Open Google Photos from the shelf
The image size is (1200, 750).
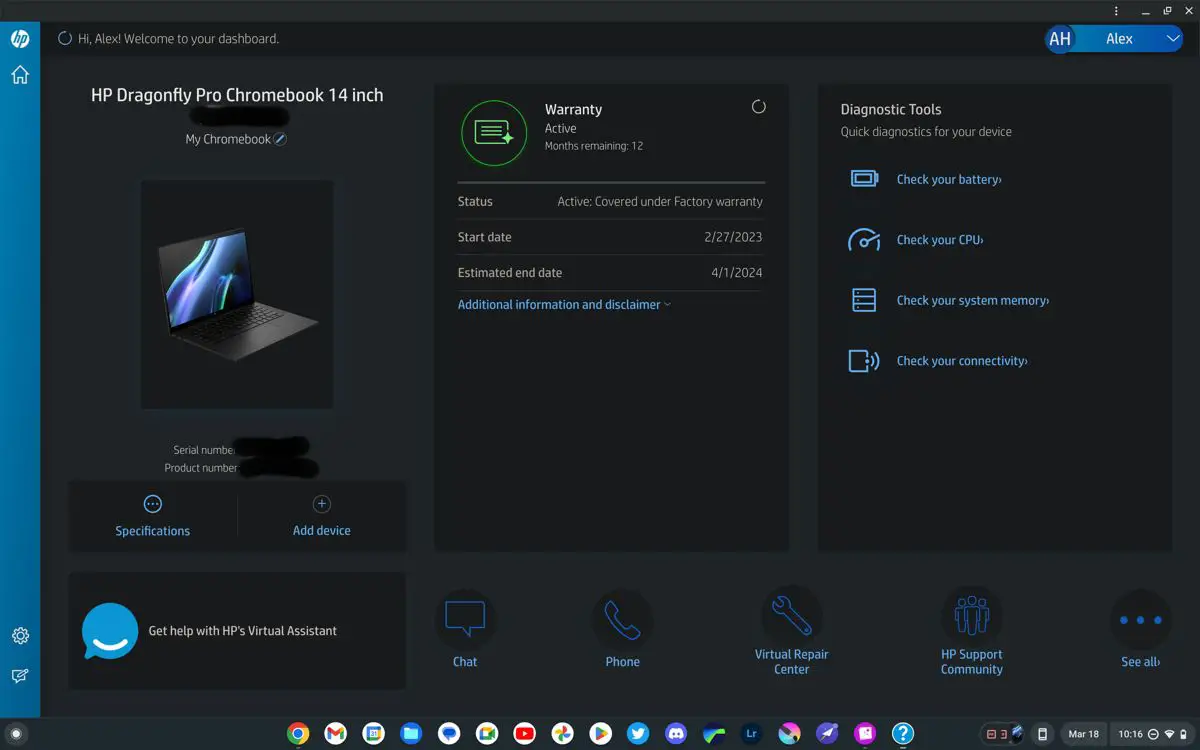click(562, 734)
